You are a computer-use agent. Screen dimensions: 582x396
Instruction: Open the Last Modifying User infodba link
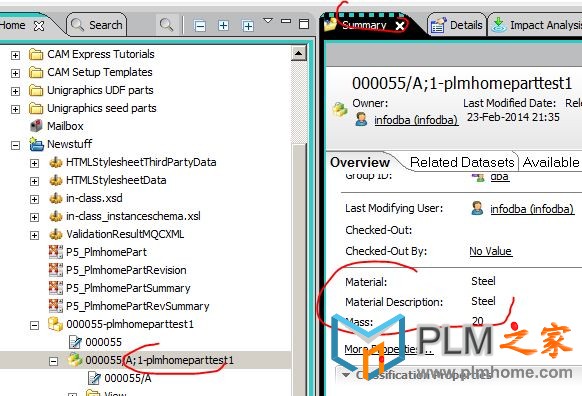pos(532,209)
